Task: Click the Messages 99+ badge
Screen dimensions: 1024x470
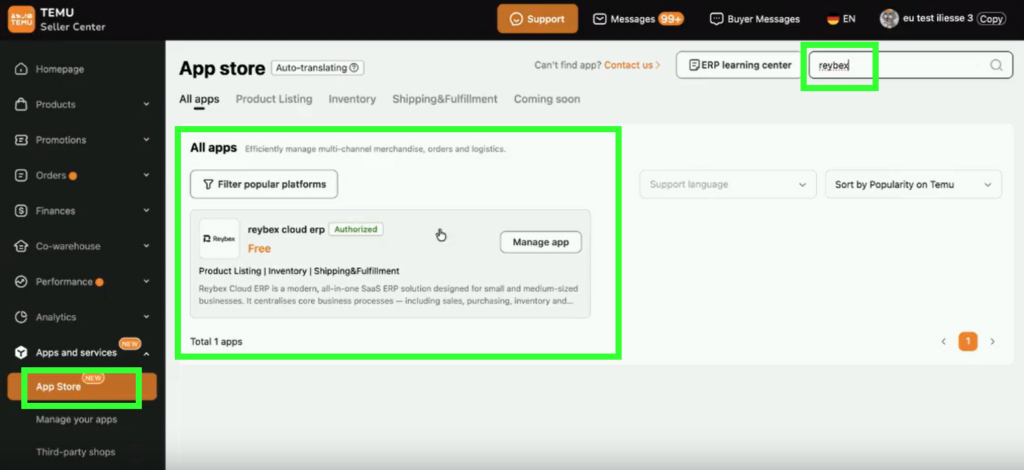Action: coord(671,19)
